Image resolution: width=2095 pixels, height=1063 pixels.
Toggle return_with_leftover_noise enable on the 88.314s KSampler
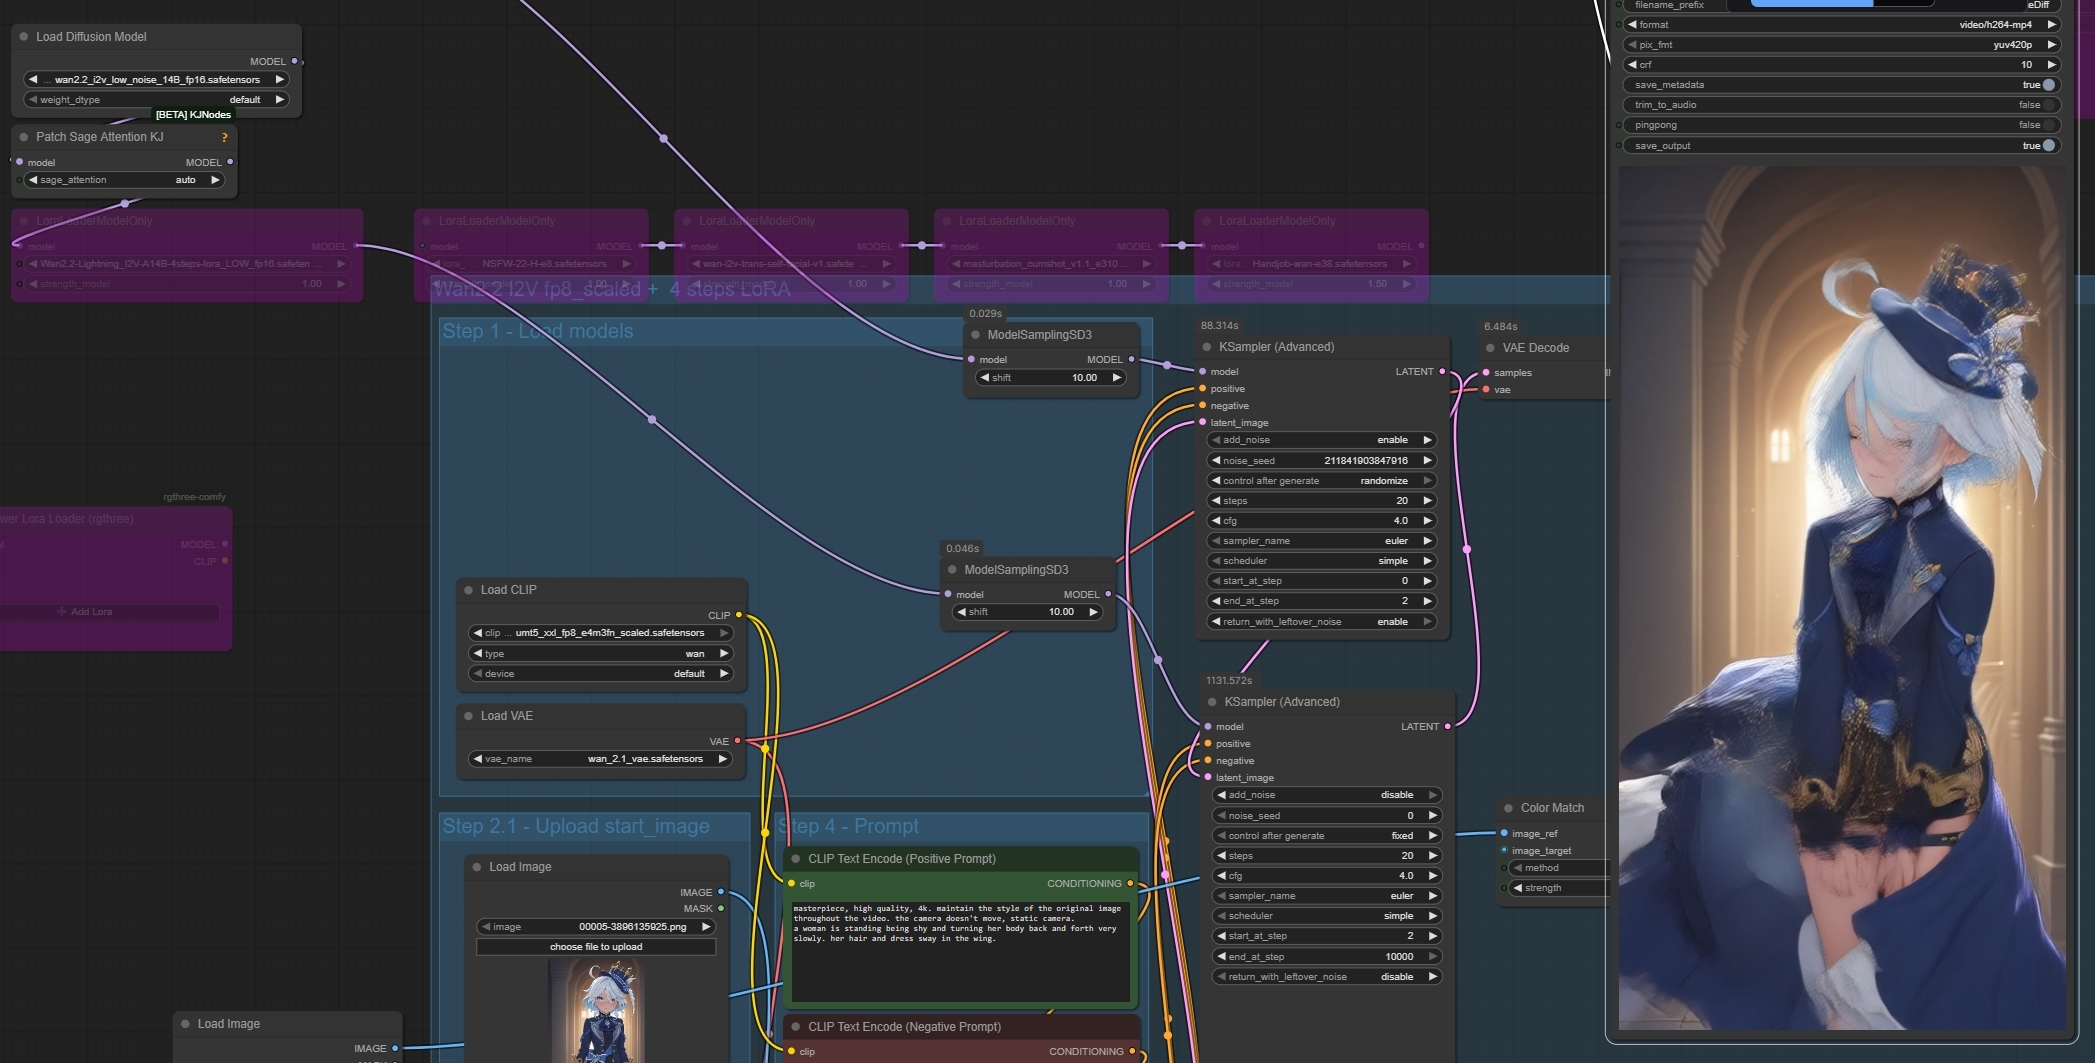click(1322, 622)
